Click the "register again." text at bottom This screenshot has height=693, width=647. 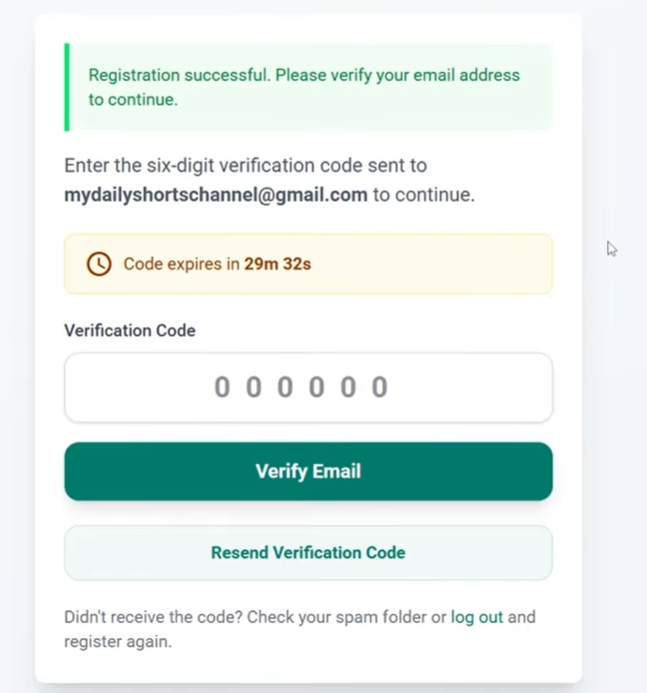(x=117, y=641)
